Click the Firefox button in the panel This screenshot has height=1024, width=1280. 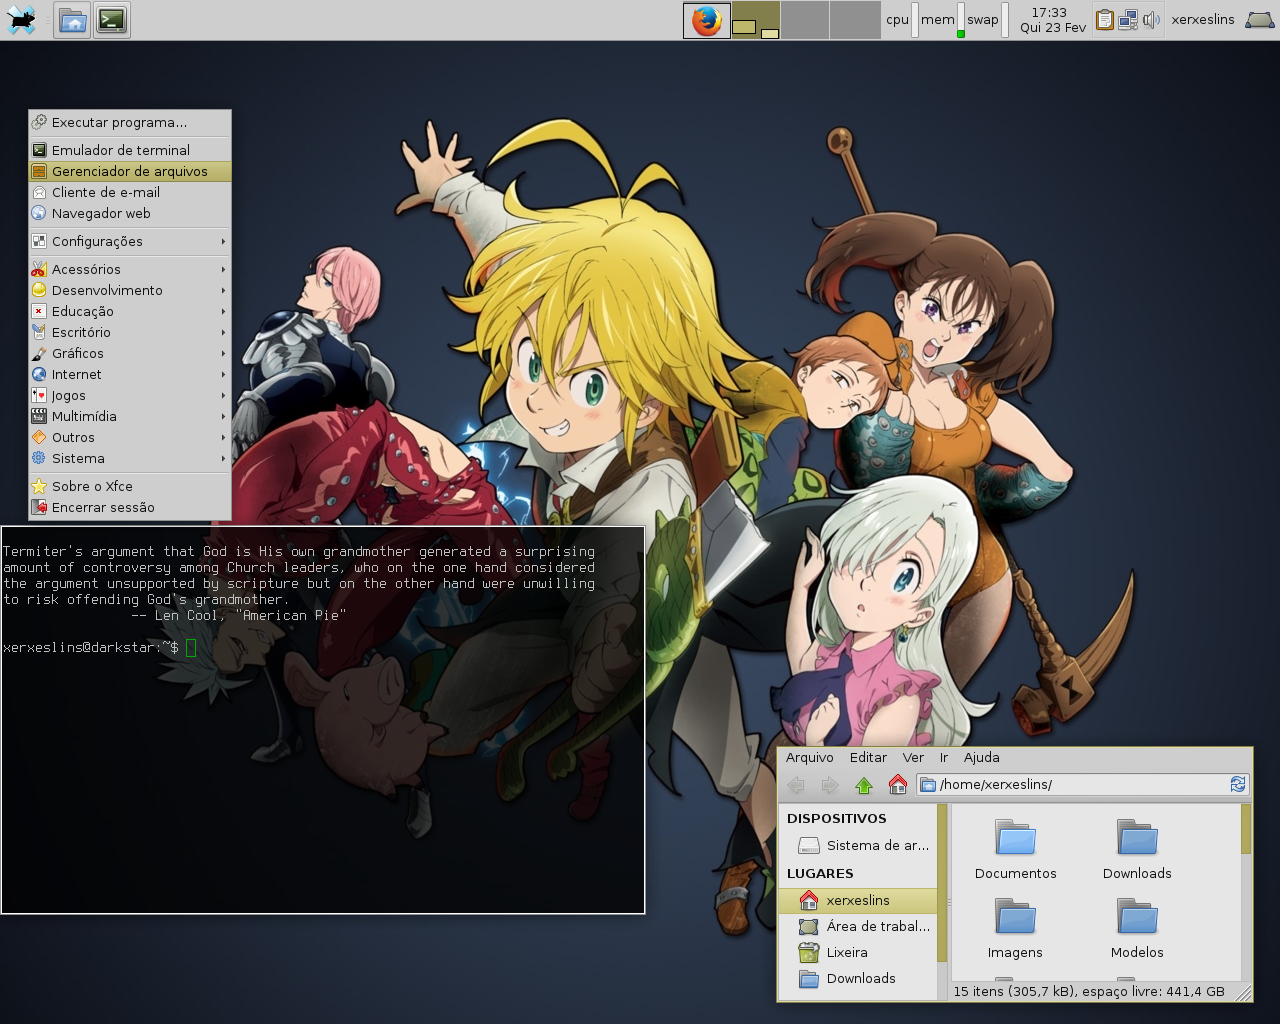(x=707, y=20)
